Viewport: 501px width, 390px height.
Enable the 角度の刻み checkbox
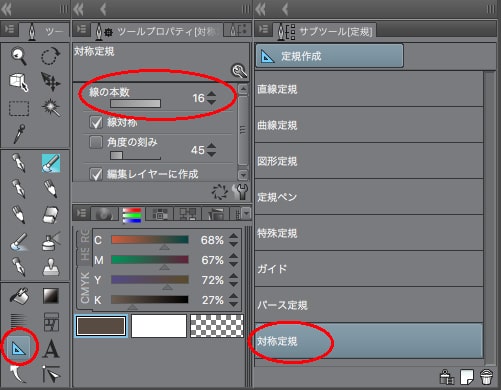tap(96, 142)
